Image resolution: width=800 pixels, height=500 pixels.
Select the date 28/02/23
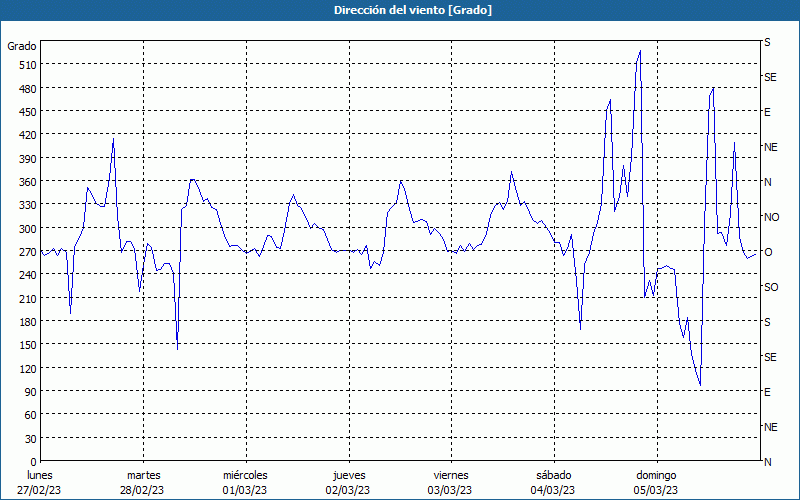pos(142,490)
